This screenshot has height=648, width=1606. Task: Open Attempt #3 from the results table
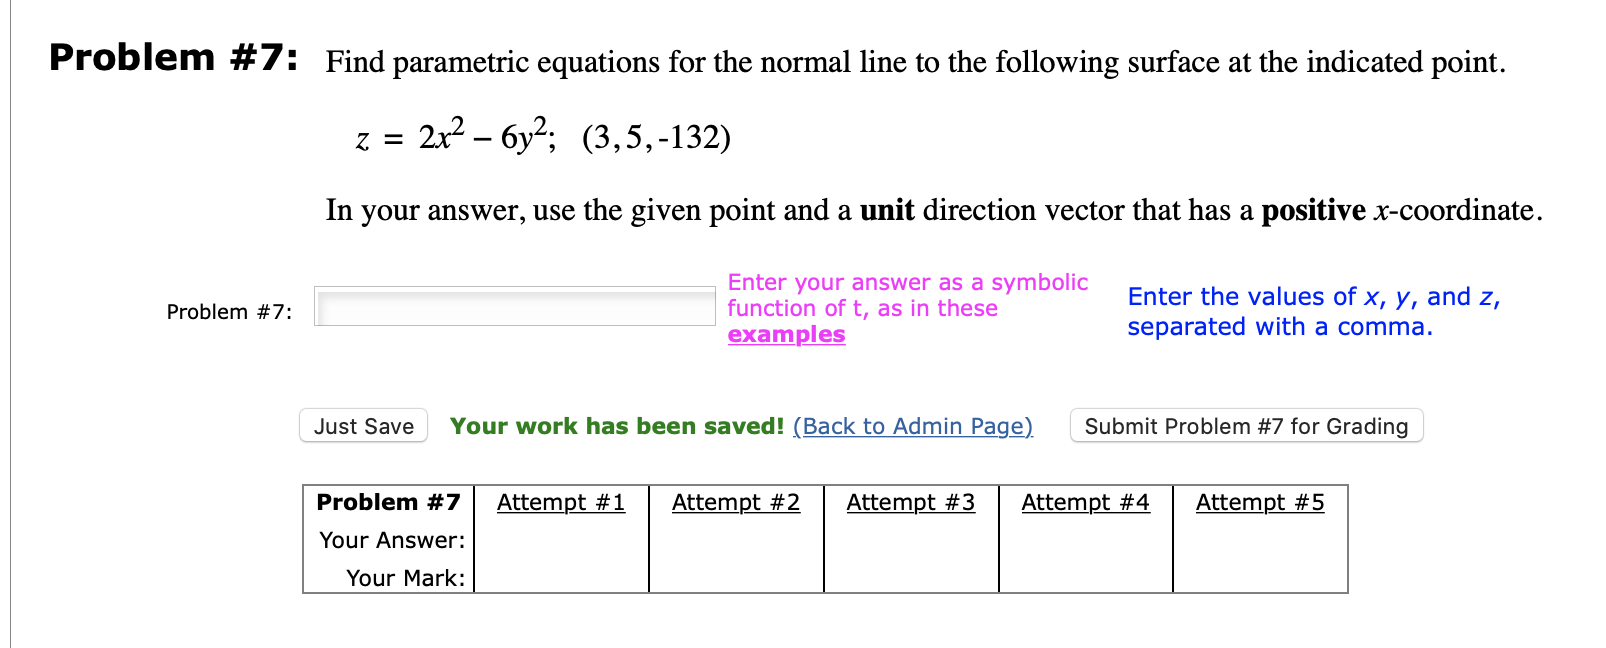tap(910, 502)
